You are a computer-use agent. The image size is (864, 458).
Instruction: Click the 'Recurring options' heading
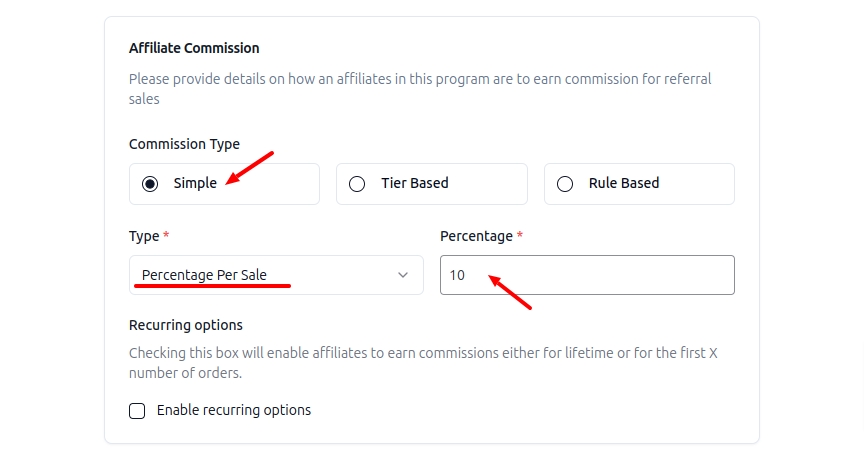(x=186, y=325)
